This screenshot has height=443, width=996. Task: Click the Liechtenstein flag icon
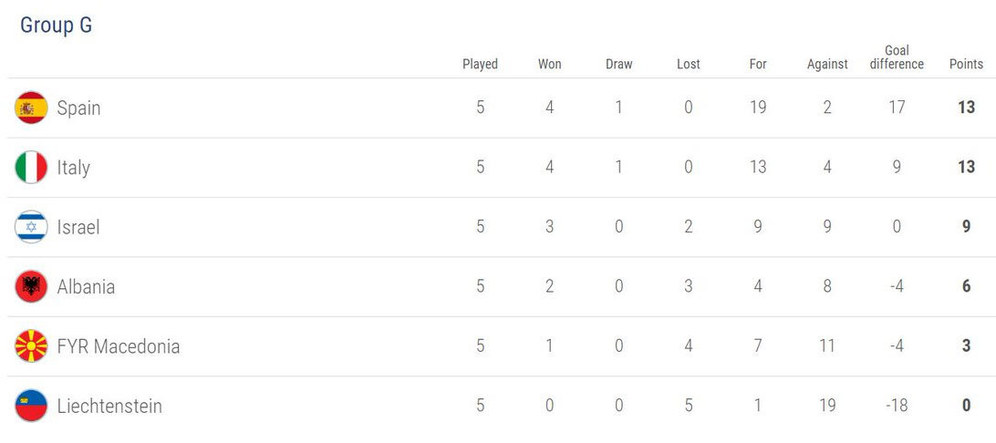31,407
